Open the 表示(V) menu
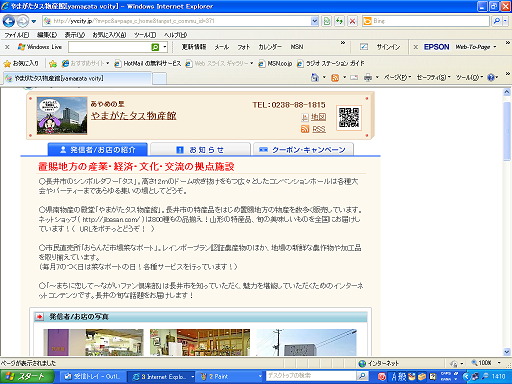Screen dimensions: 512x384 coord(75,35)
